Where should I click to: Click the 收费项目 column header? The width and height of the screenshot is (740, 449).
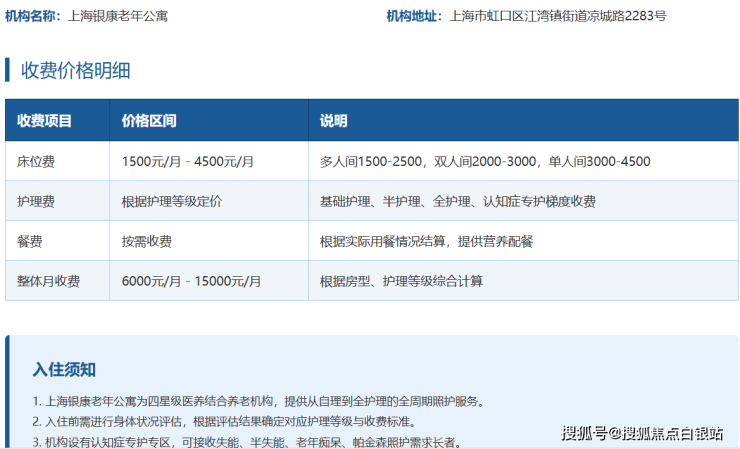click(x=44, y=121)
